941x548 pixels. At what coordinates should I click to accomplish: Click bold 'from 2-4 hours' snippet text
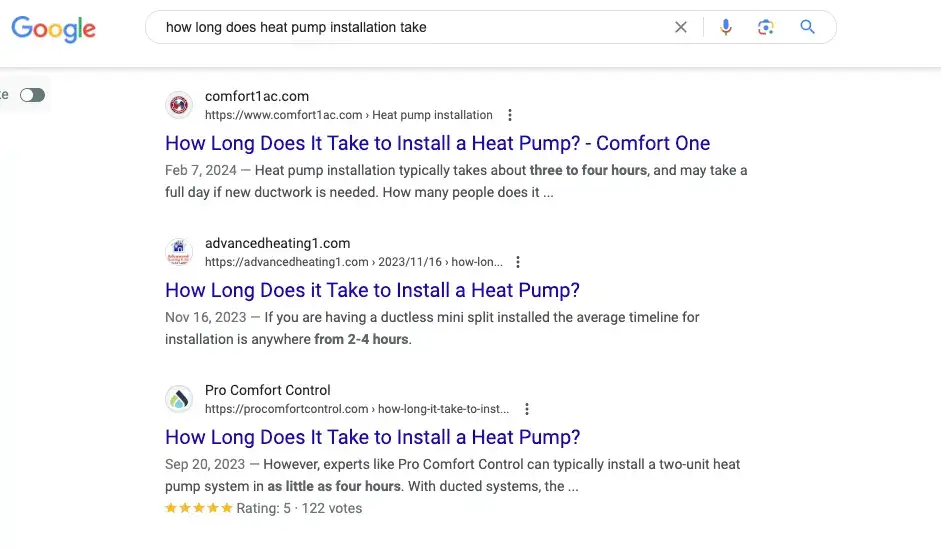coord(361,339)
